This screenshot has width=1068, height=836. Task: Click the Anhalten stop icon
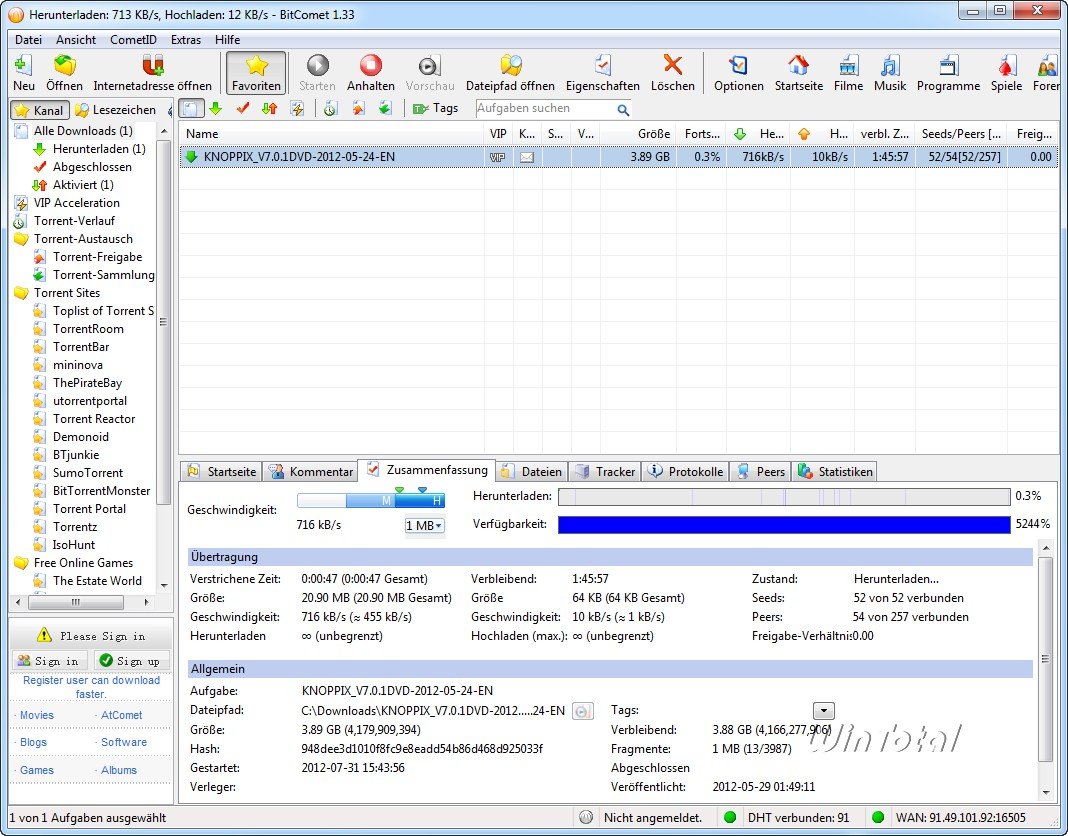coord(370,66)
